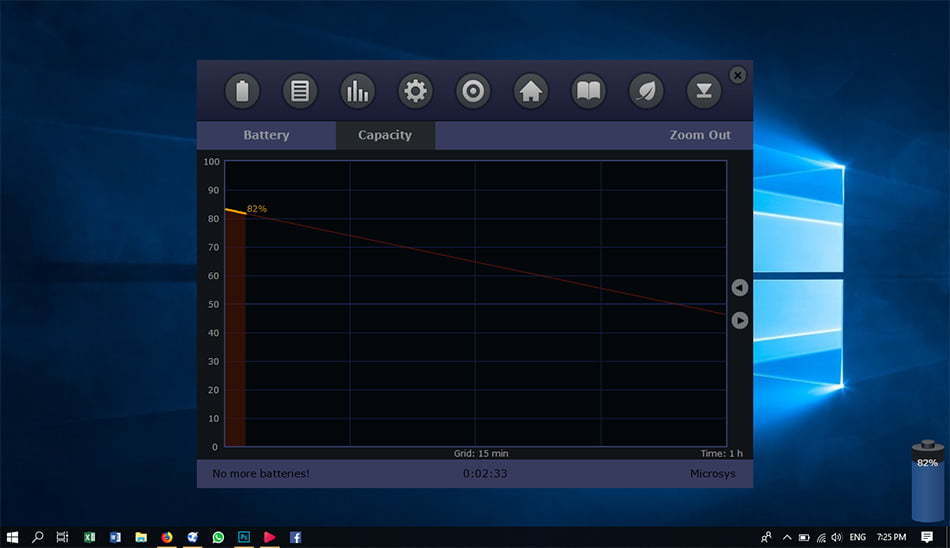Screen dimensions: 950x548
Task: Switch to Firefox on the taskbar
Action: click(x=167, y=537)
